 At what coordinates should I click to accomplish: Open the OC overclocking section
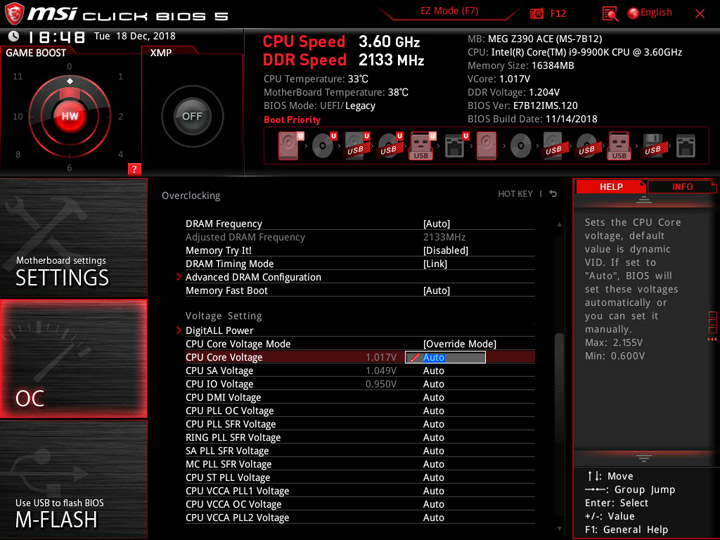coord(73,359)
